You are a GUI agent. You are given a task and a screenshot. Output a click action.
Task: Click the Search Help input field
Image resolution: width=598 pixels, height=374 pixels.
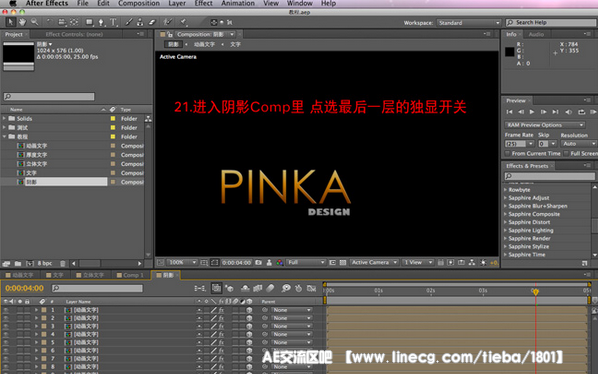(552, 22)
